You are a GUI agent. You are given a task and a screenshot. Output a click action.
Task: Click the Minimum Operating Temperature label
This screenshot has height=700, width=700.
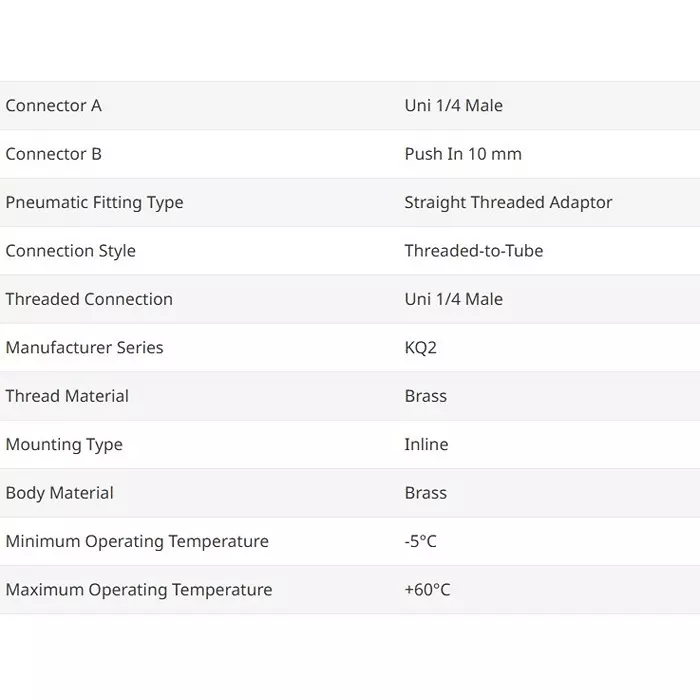coord(137,541)
